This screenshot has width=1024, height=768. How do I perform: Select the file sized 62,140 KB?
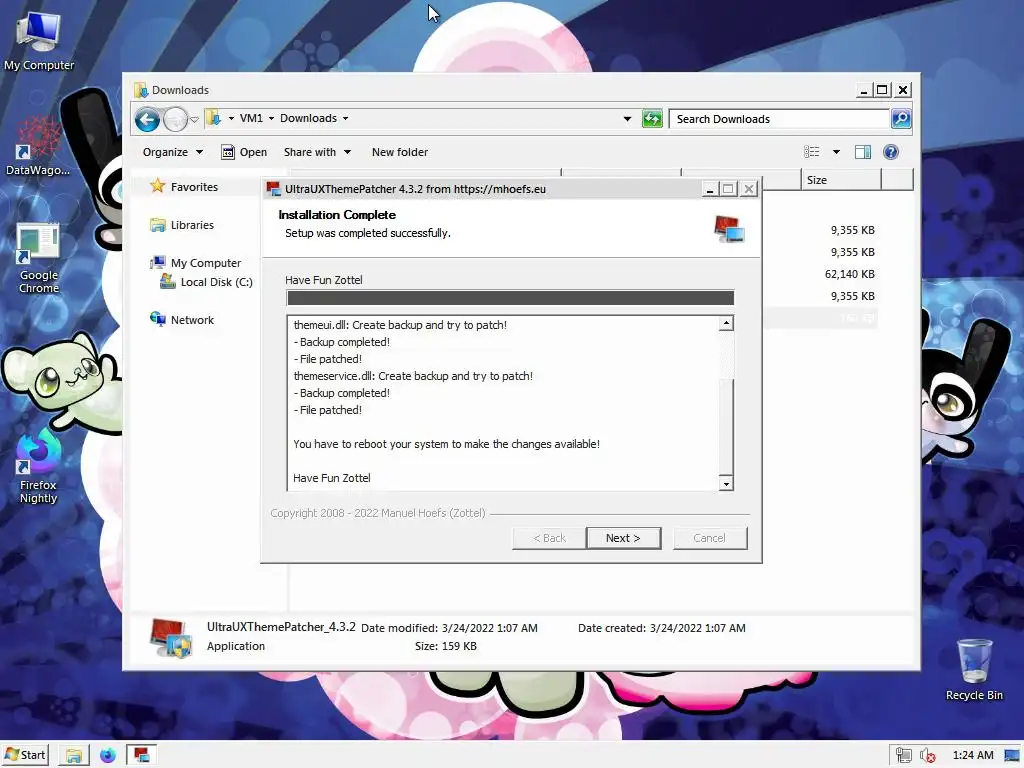(x=849, y=274)
